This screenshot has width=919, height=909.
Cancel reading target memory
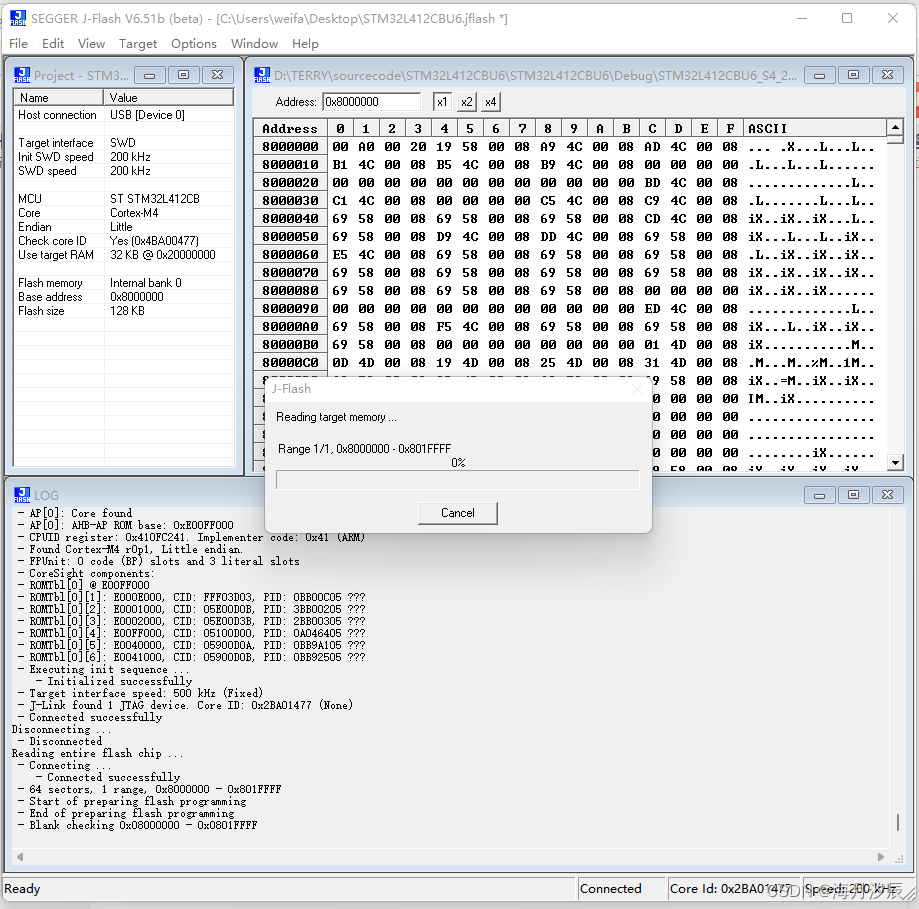(458, 513)
